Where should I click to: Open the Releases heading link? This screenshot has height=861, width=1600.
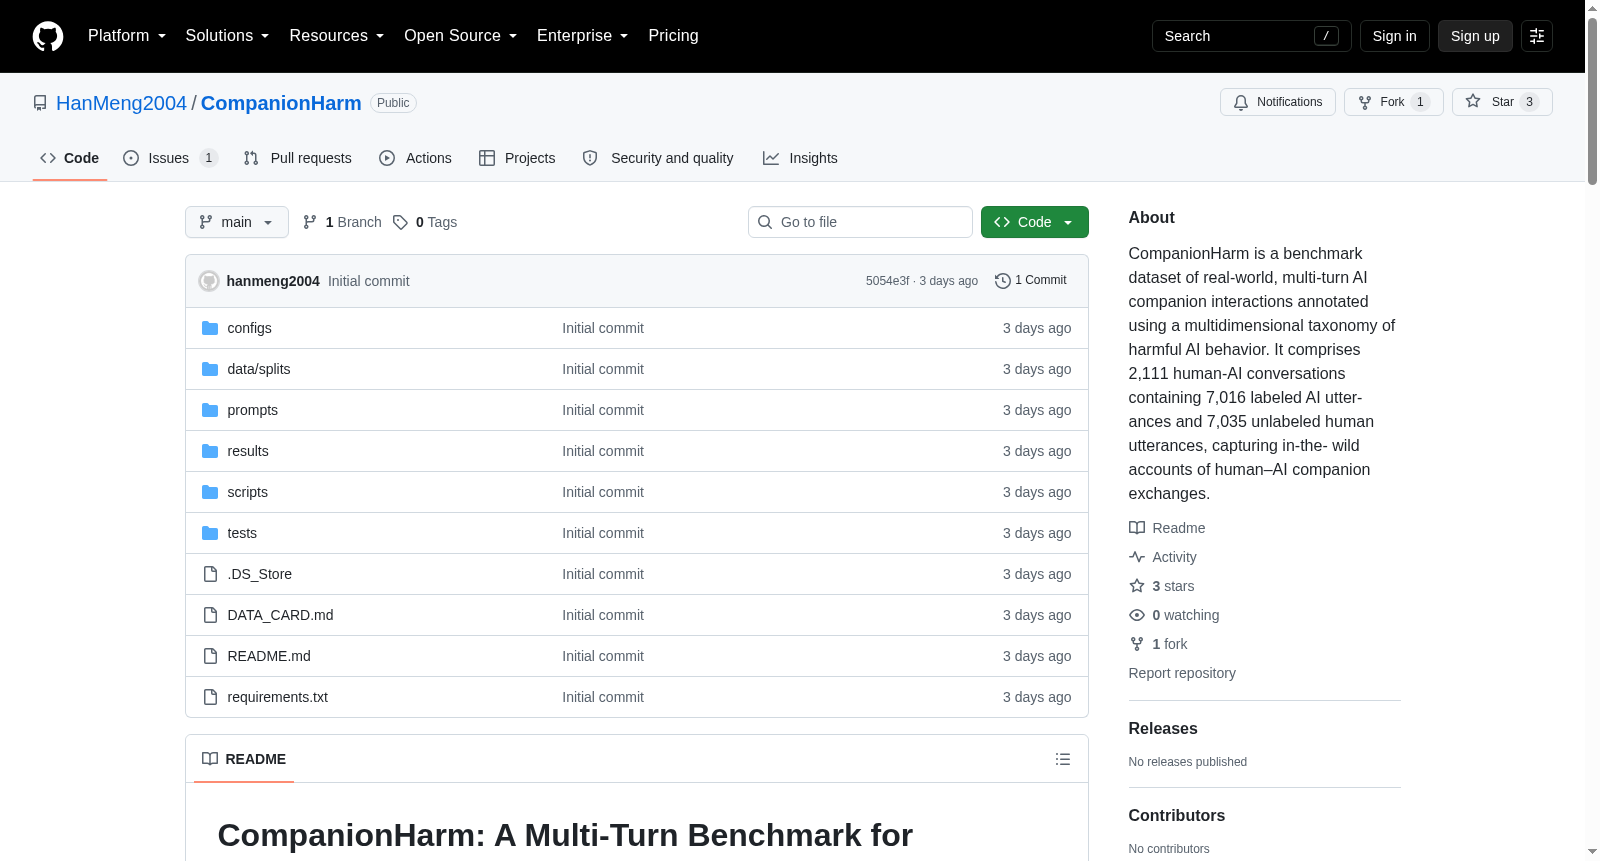coord(1163,728)
